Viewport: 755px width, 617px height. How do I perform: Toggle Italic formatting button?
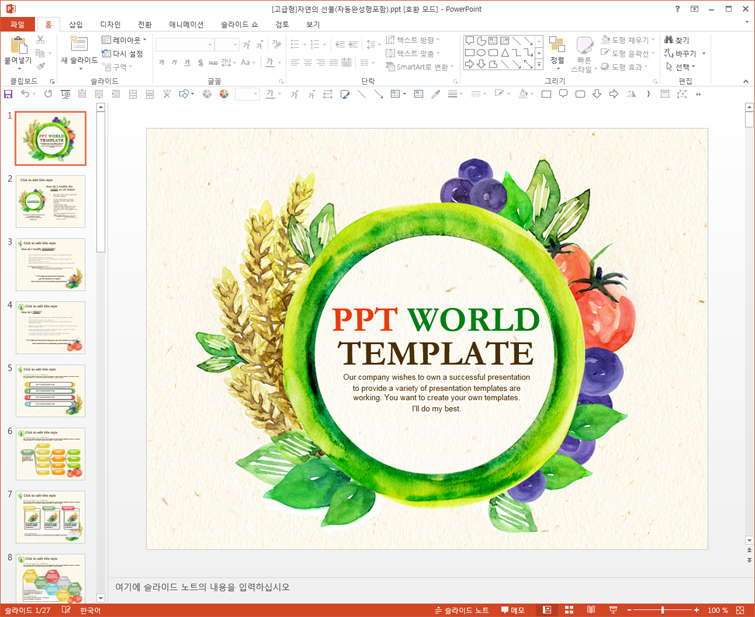click(x=174, y=62)
